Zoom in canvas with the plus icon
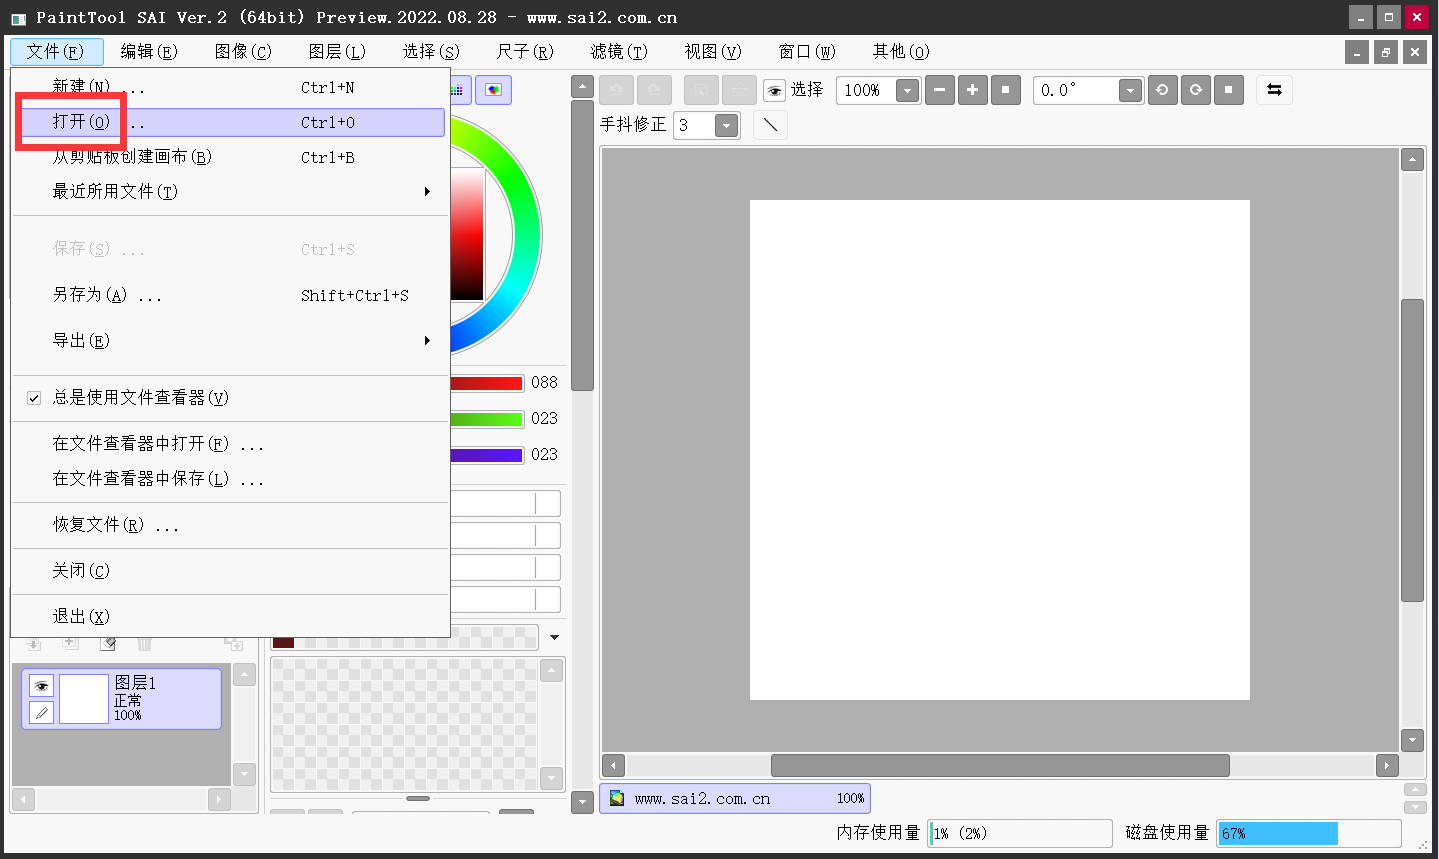The image size is (1439, 859). (x=972, y=90)
